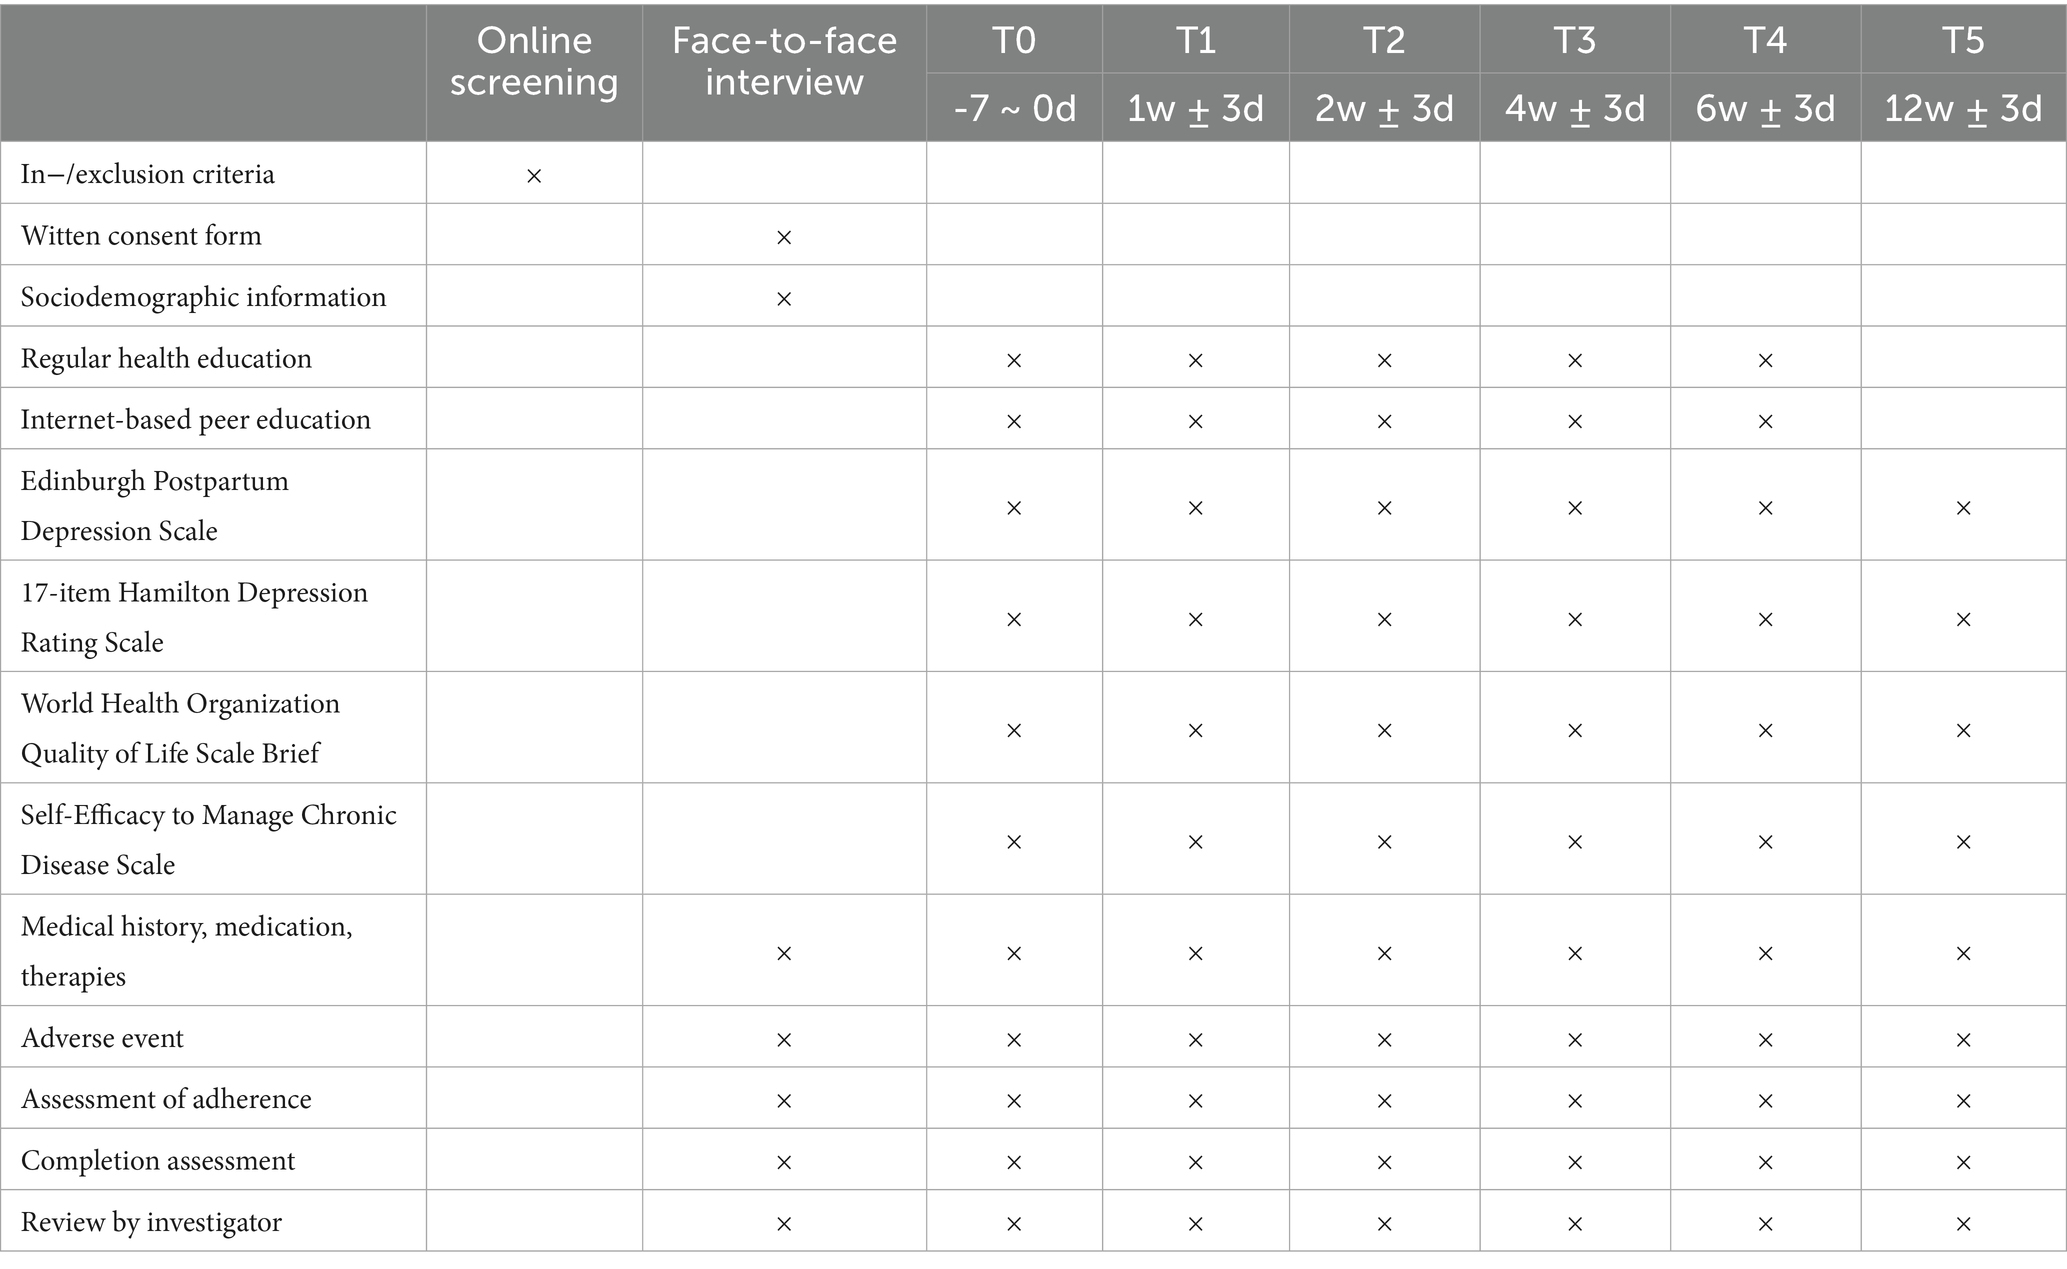The height and width of the screenshot is (1269, 2067).
Task: Click the 12w ± 3d subheader cell
Action: 1963,108
